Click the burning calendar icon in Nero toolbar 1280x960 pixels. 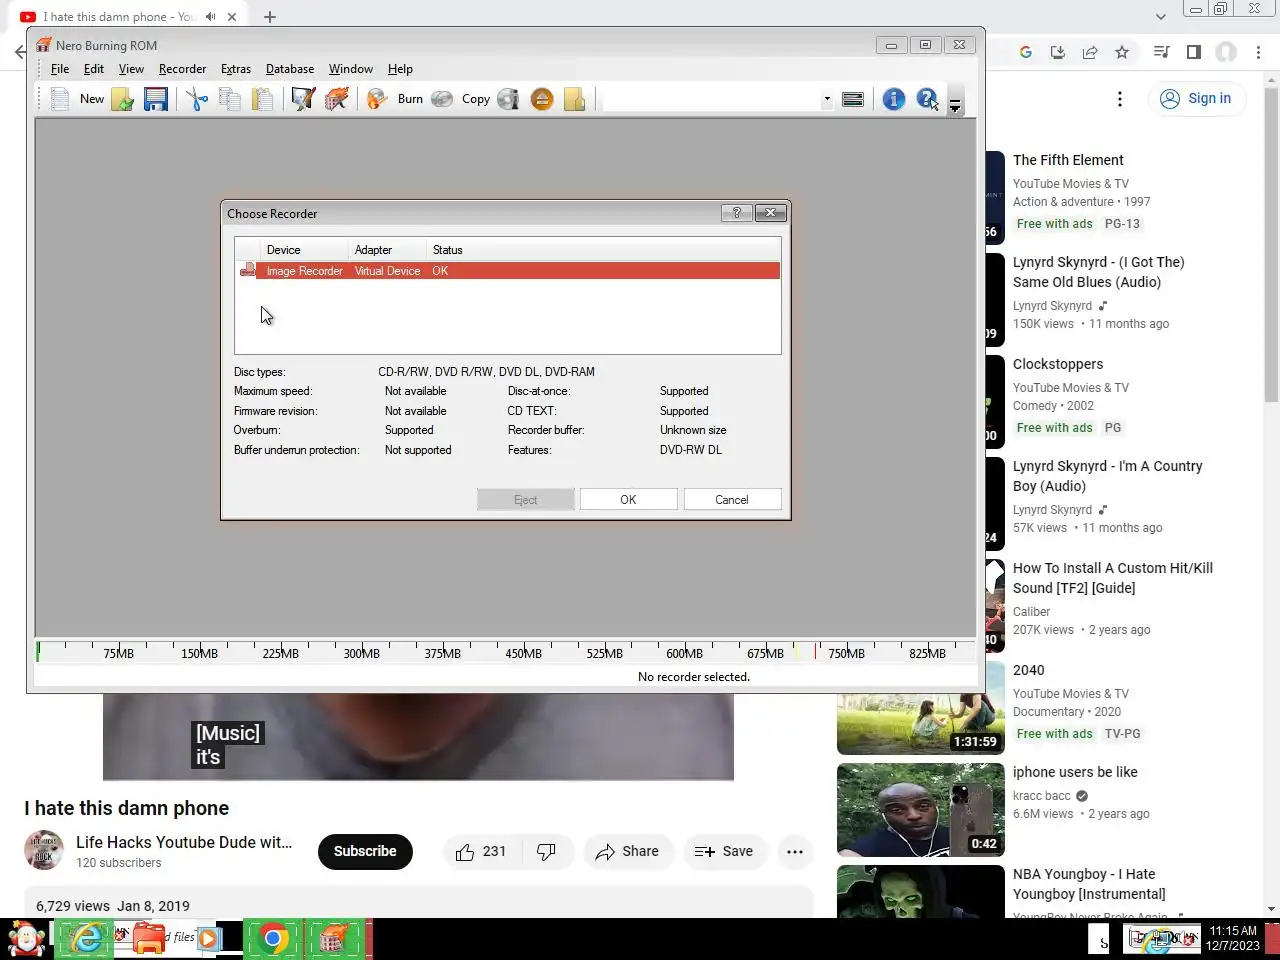click(337, 99)
